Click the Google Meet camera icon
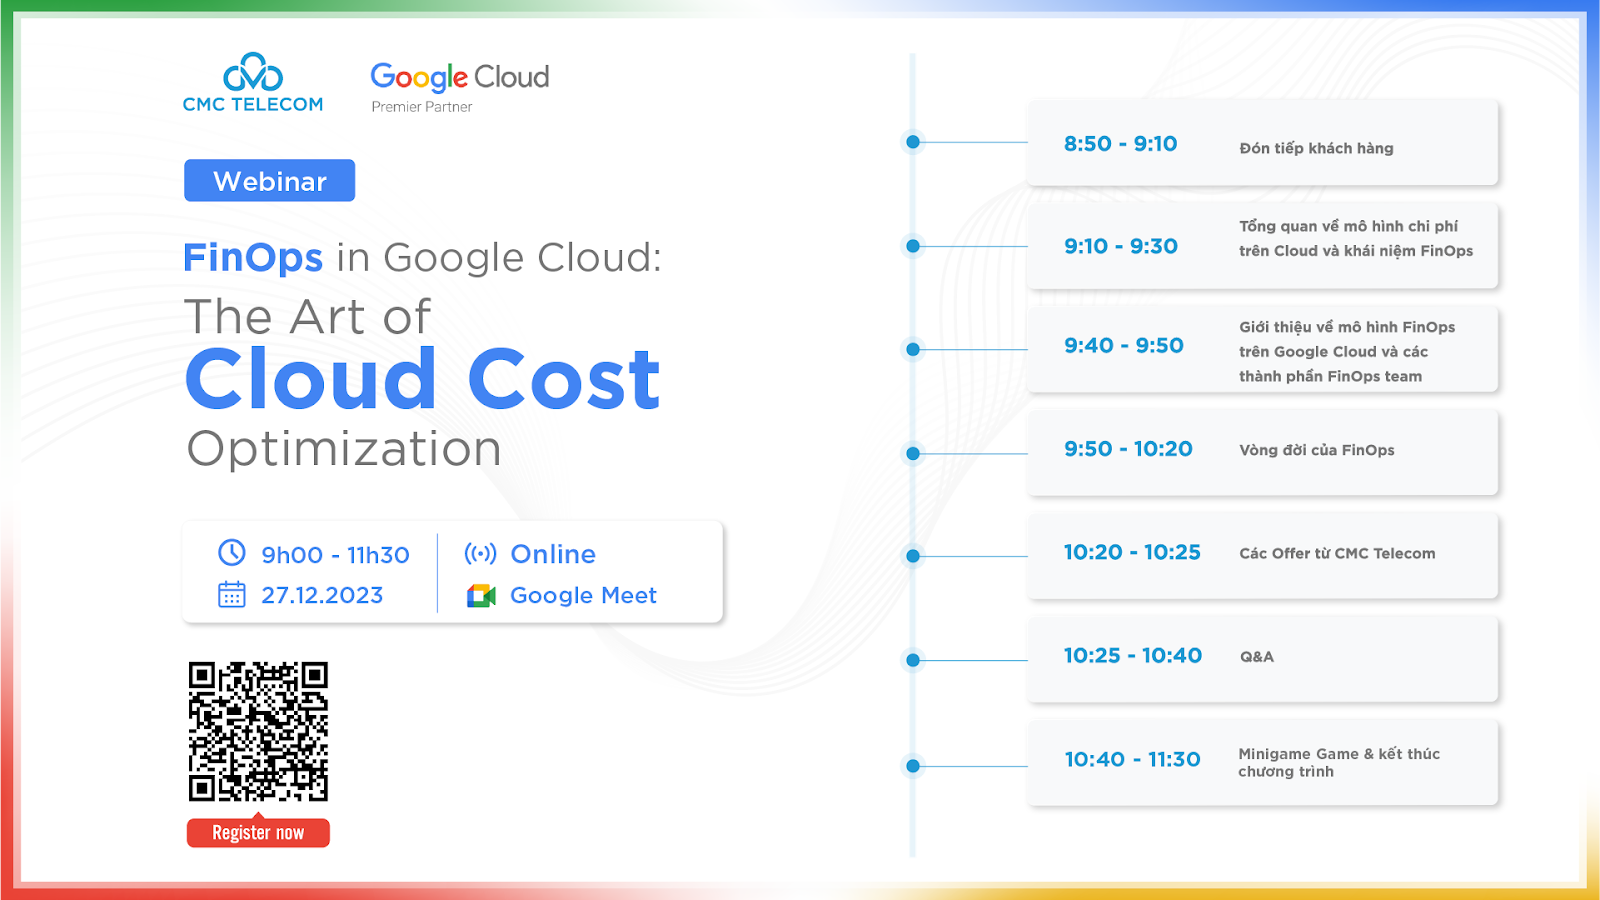This screenshot has width=1600, height=900. pyautogui.click(x=481, y=596)
